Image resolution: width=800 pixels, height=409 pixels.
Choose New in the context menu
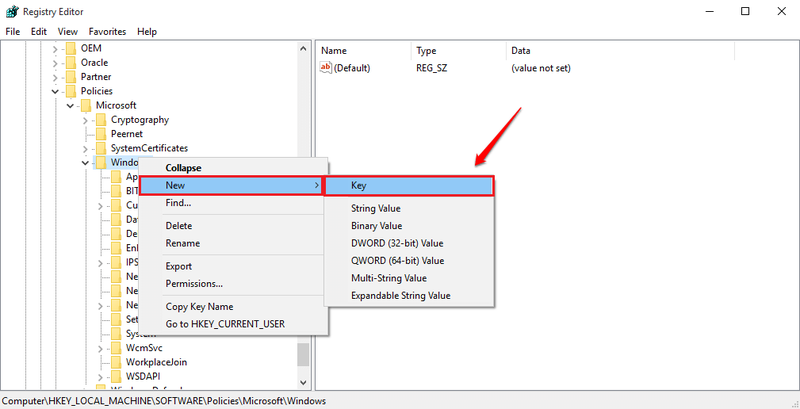[231, 186]
